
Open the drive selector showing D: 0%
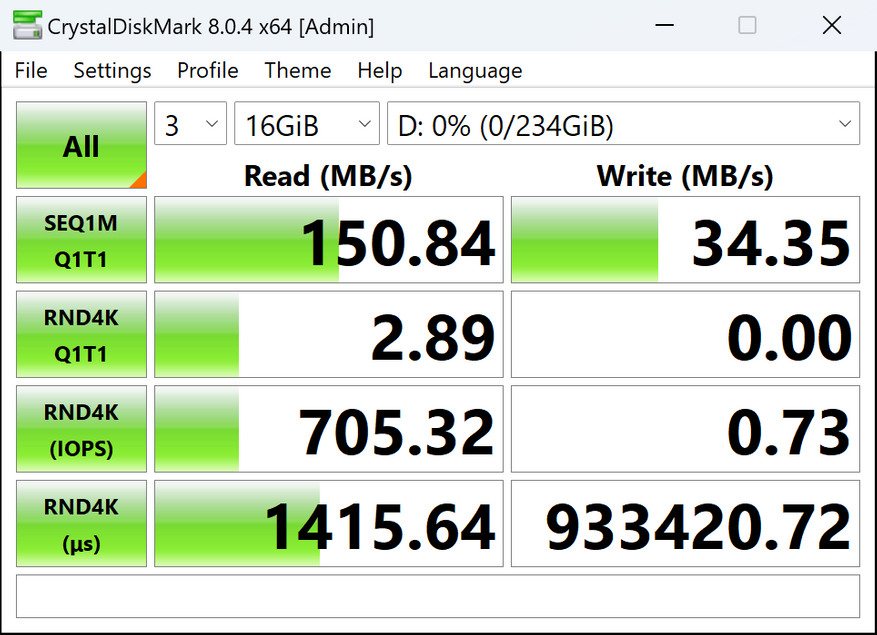[623, 124]
